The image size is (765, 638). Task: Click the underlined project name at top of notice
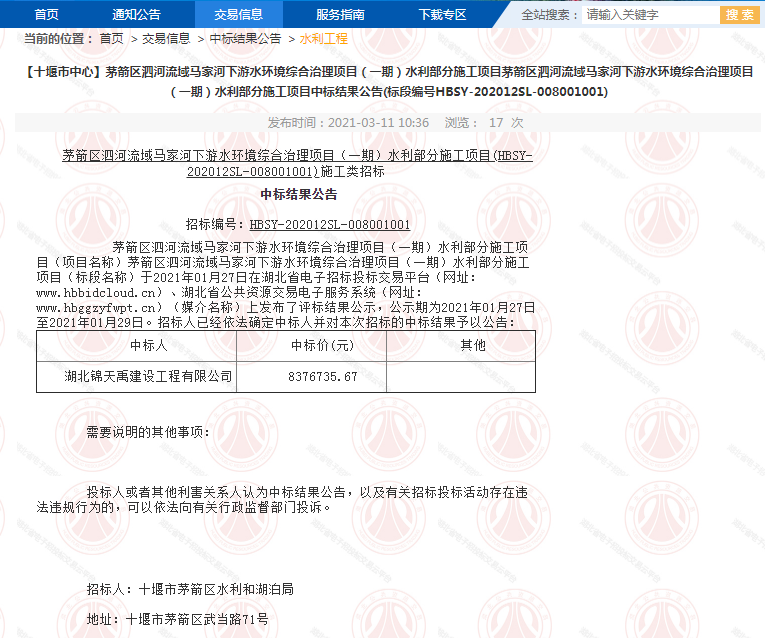298,163
